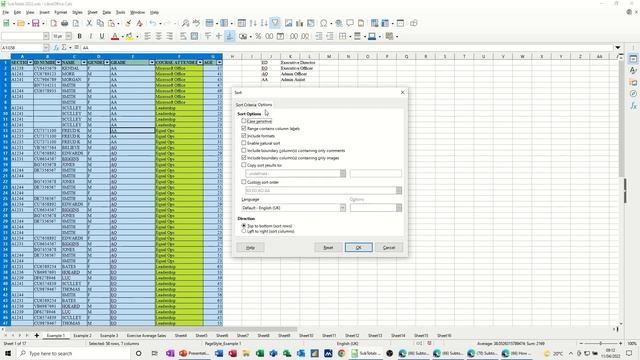Click the Clone formatting paintbrush icon
640x360 pixels.
click(x=128, y=23)
